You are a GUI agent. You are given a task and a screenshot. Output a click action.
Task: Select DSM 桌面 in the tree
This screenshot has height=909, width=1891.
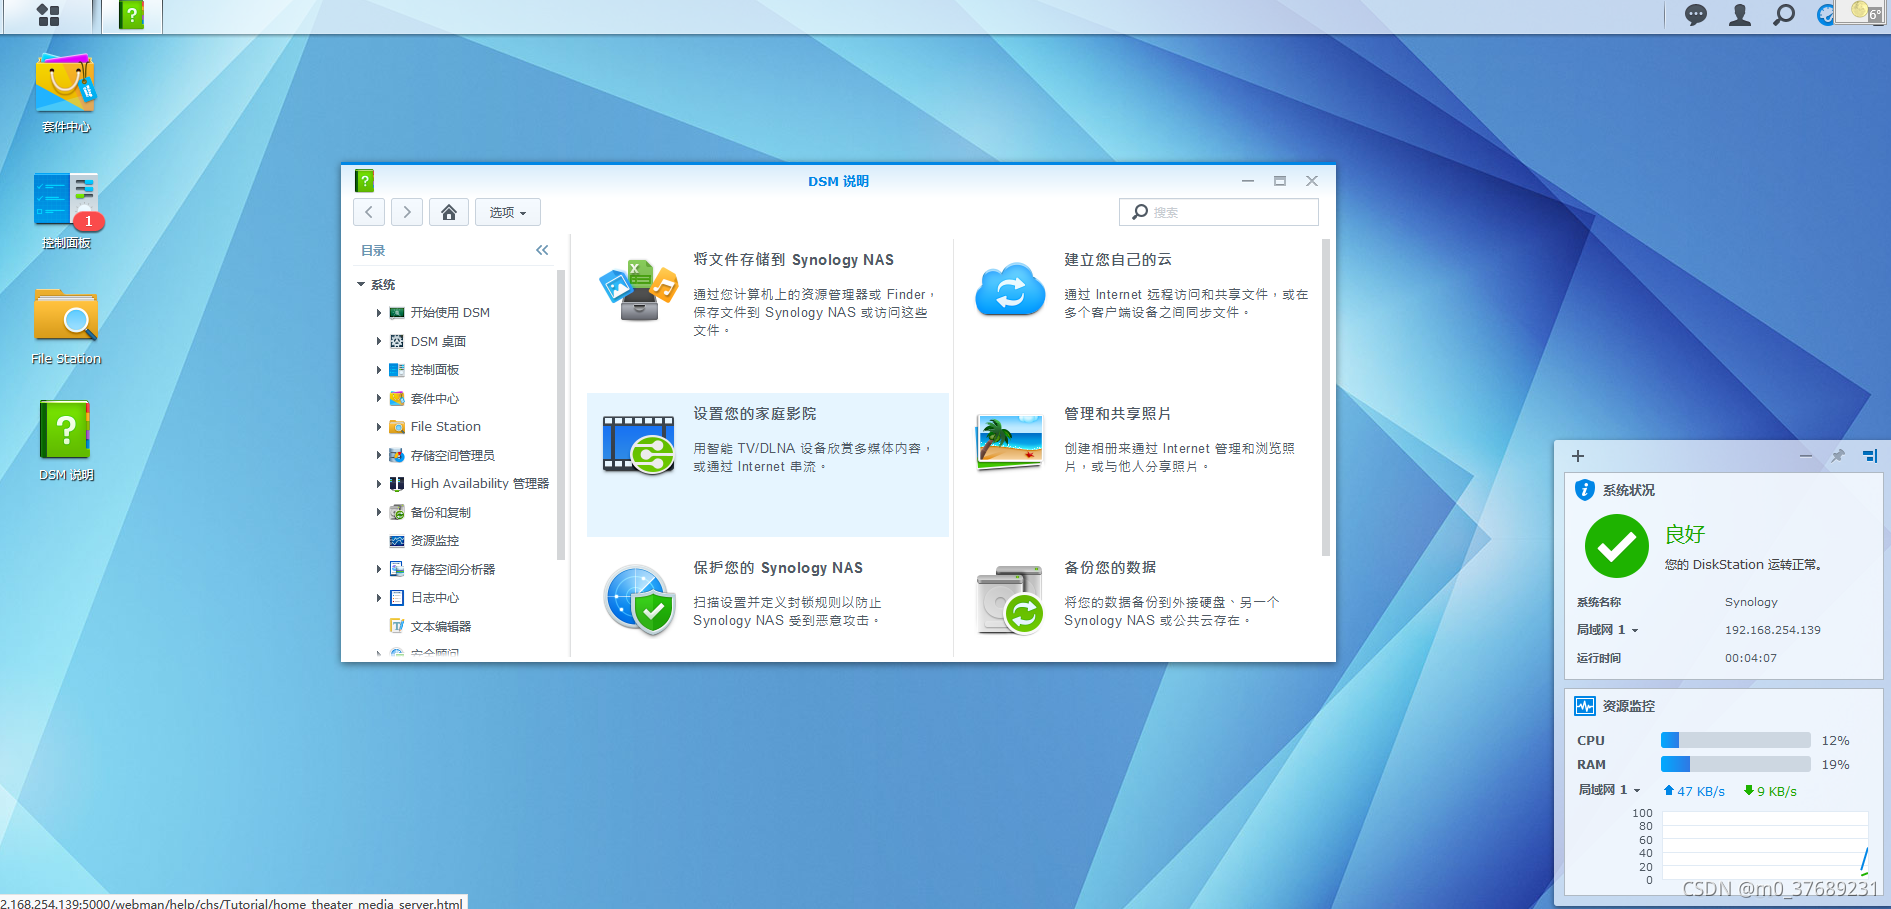pos(438,341)
